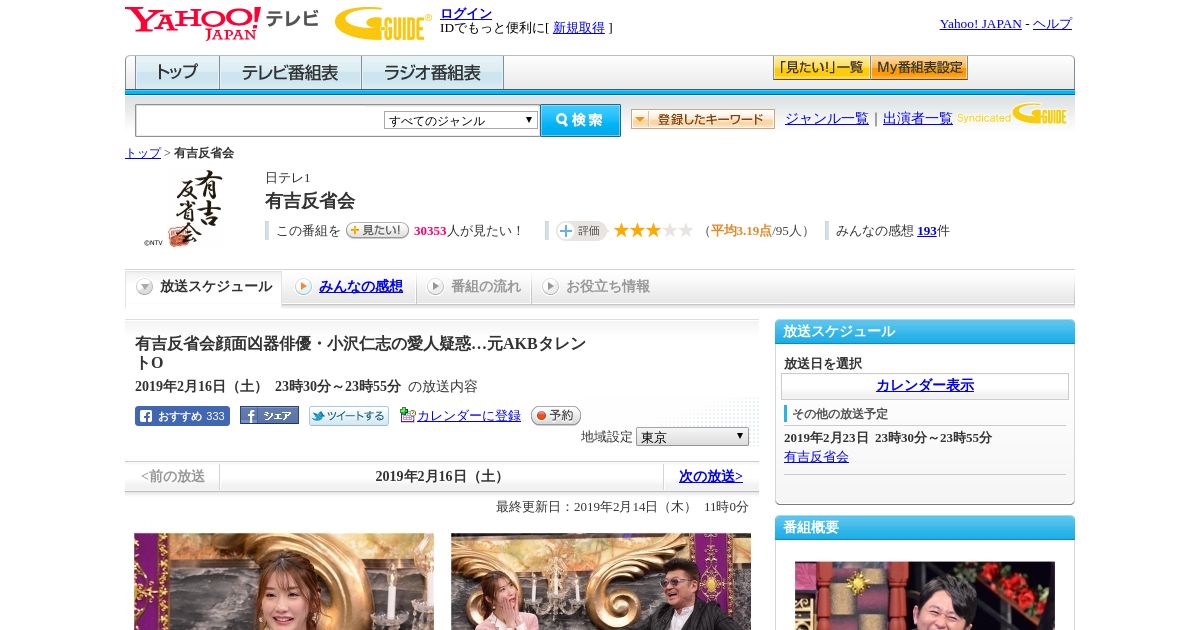Click the right program scene photo
1200x630 pixels.
[x=601, y=581]
